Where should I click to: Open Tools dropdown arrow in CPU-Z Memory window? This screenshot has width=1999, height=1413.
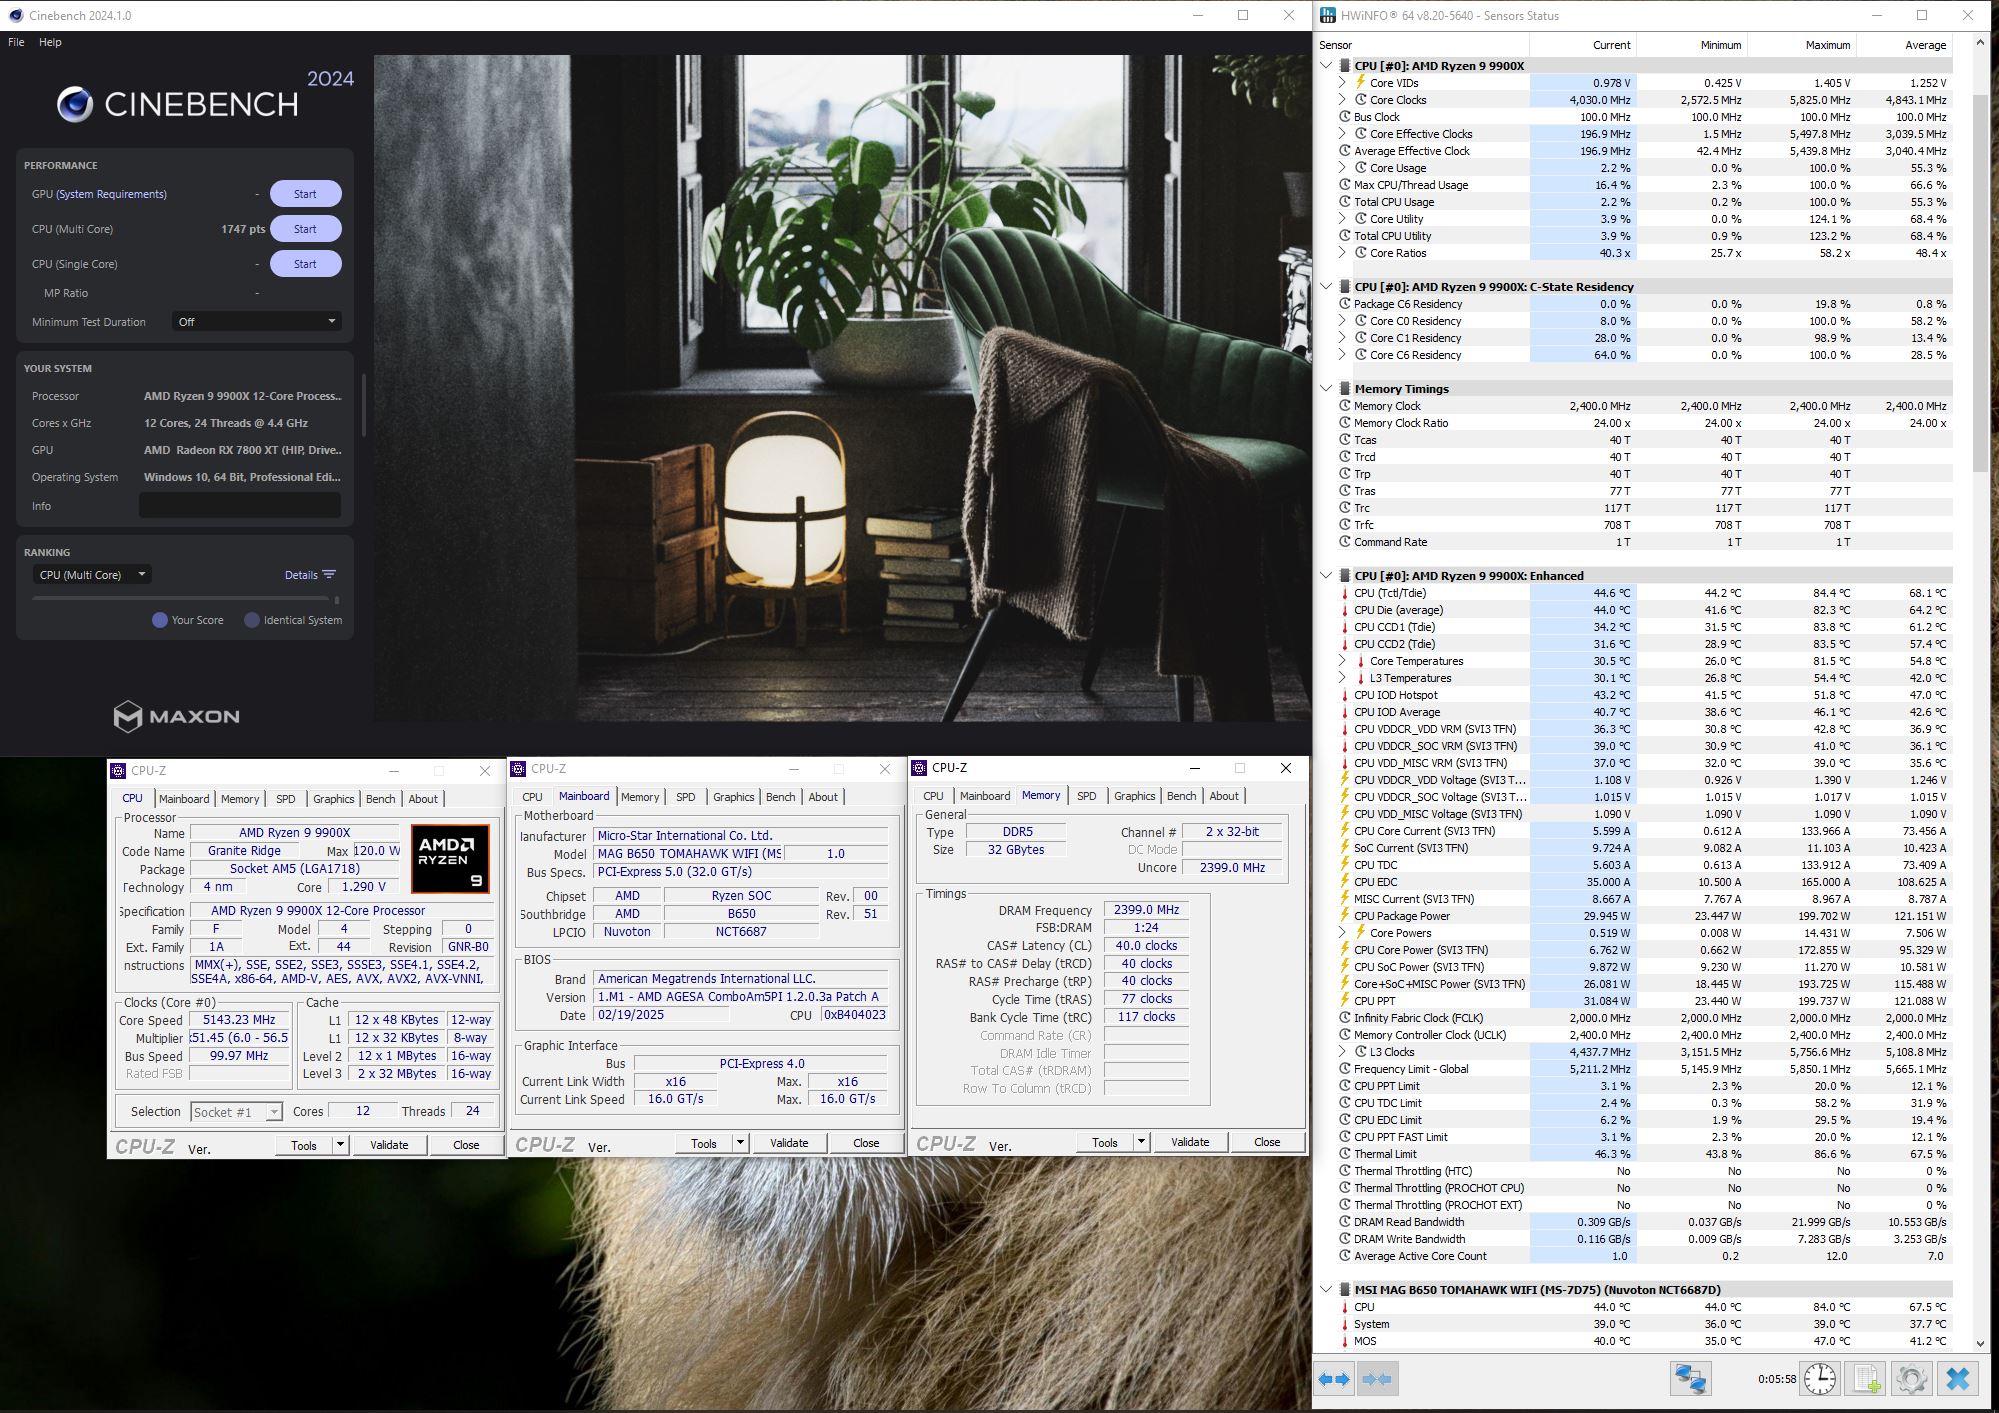coord(1141,1142)
